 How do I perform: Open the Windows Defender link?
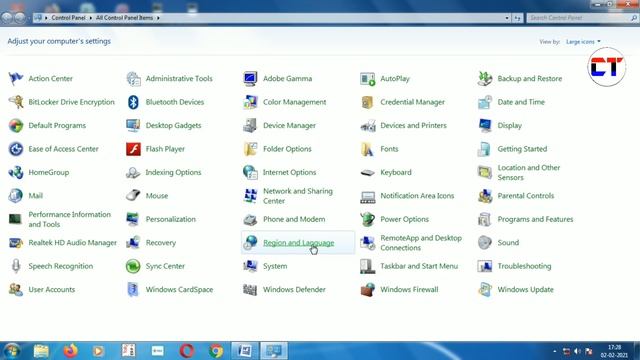click(294, 289)
